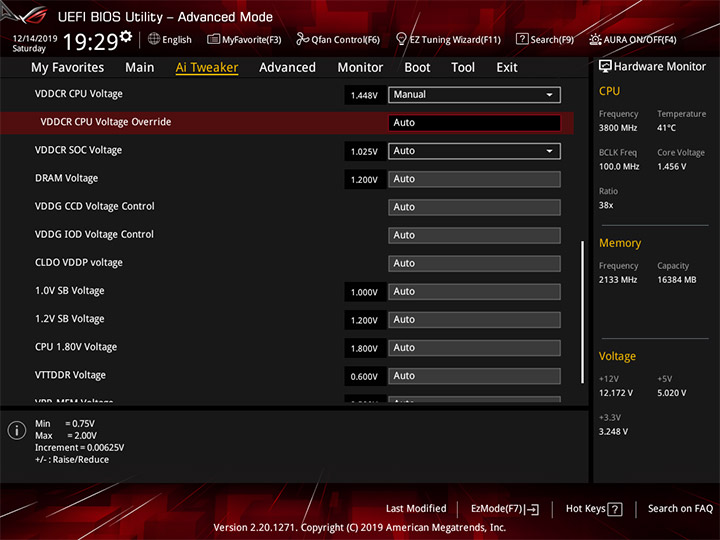The image size is (720, 540).
Task: Click the globe language icon
Action: [154, 39]
